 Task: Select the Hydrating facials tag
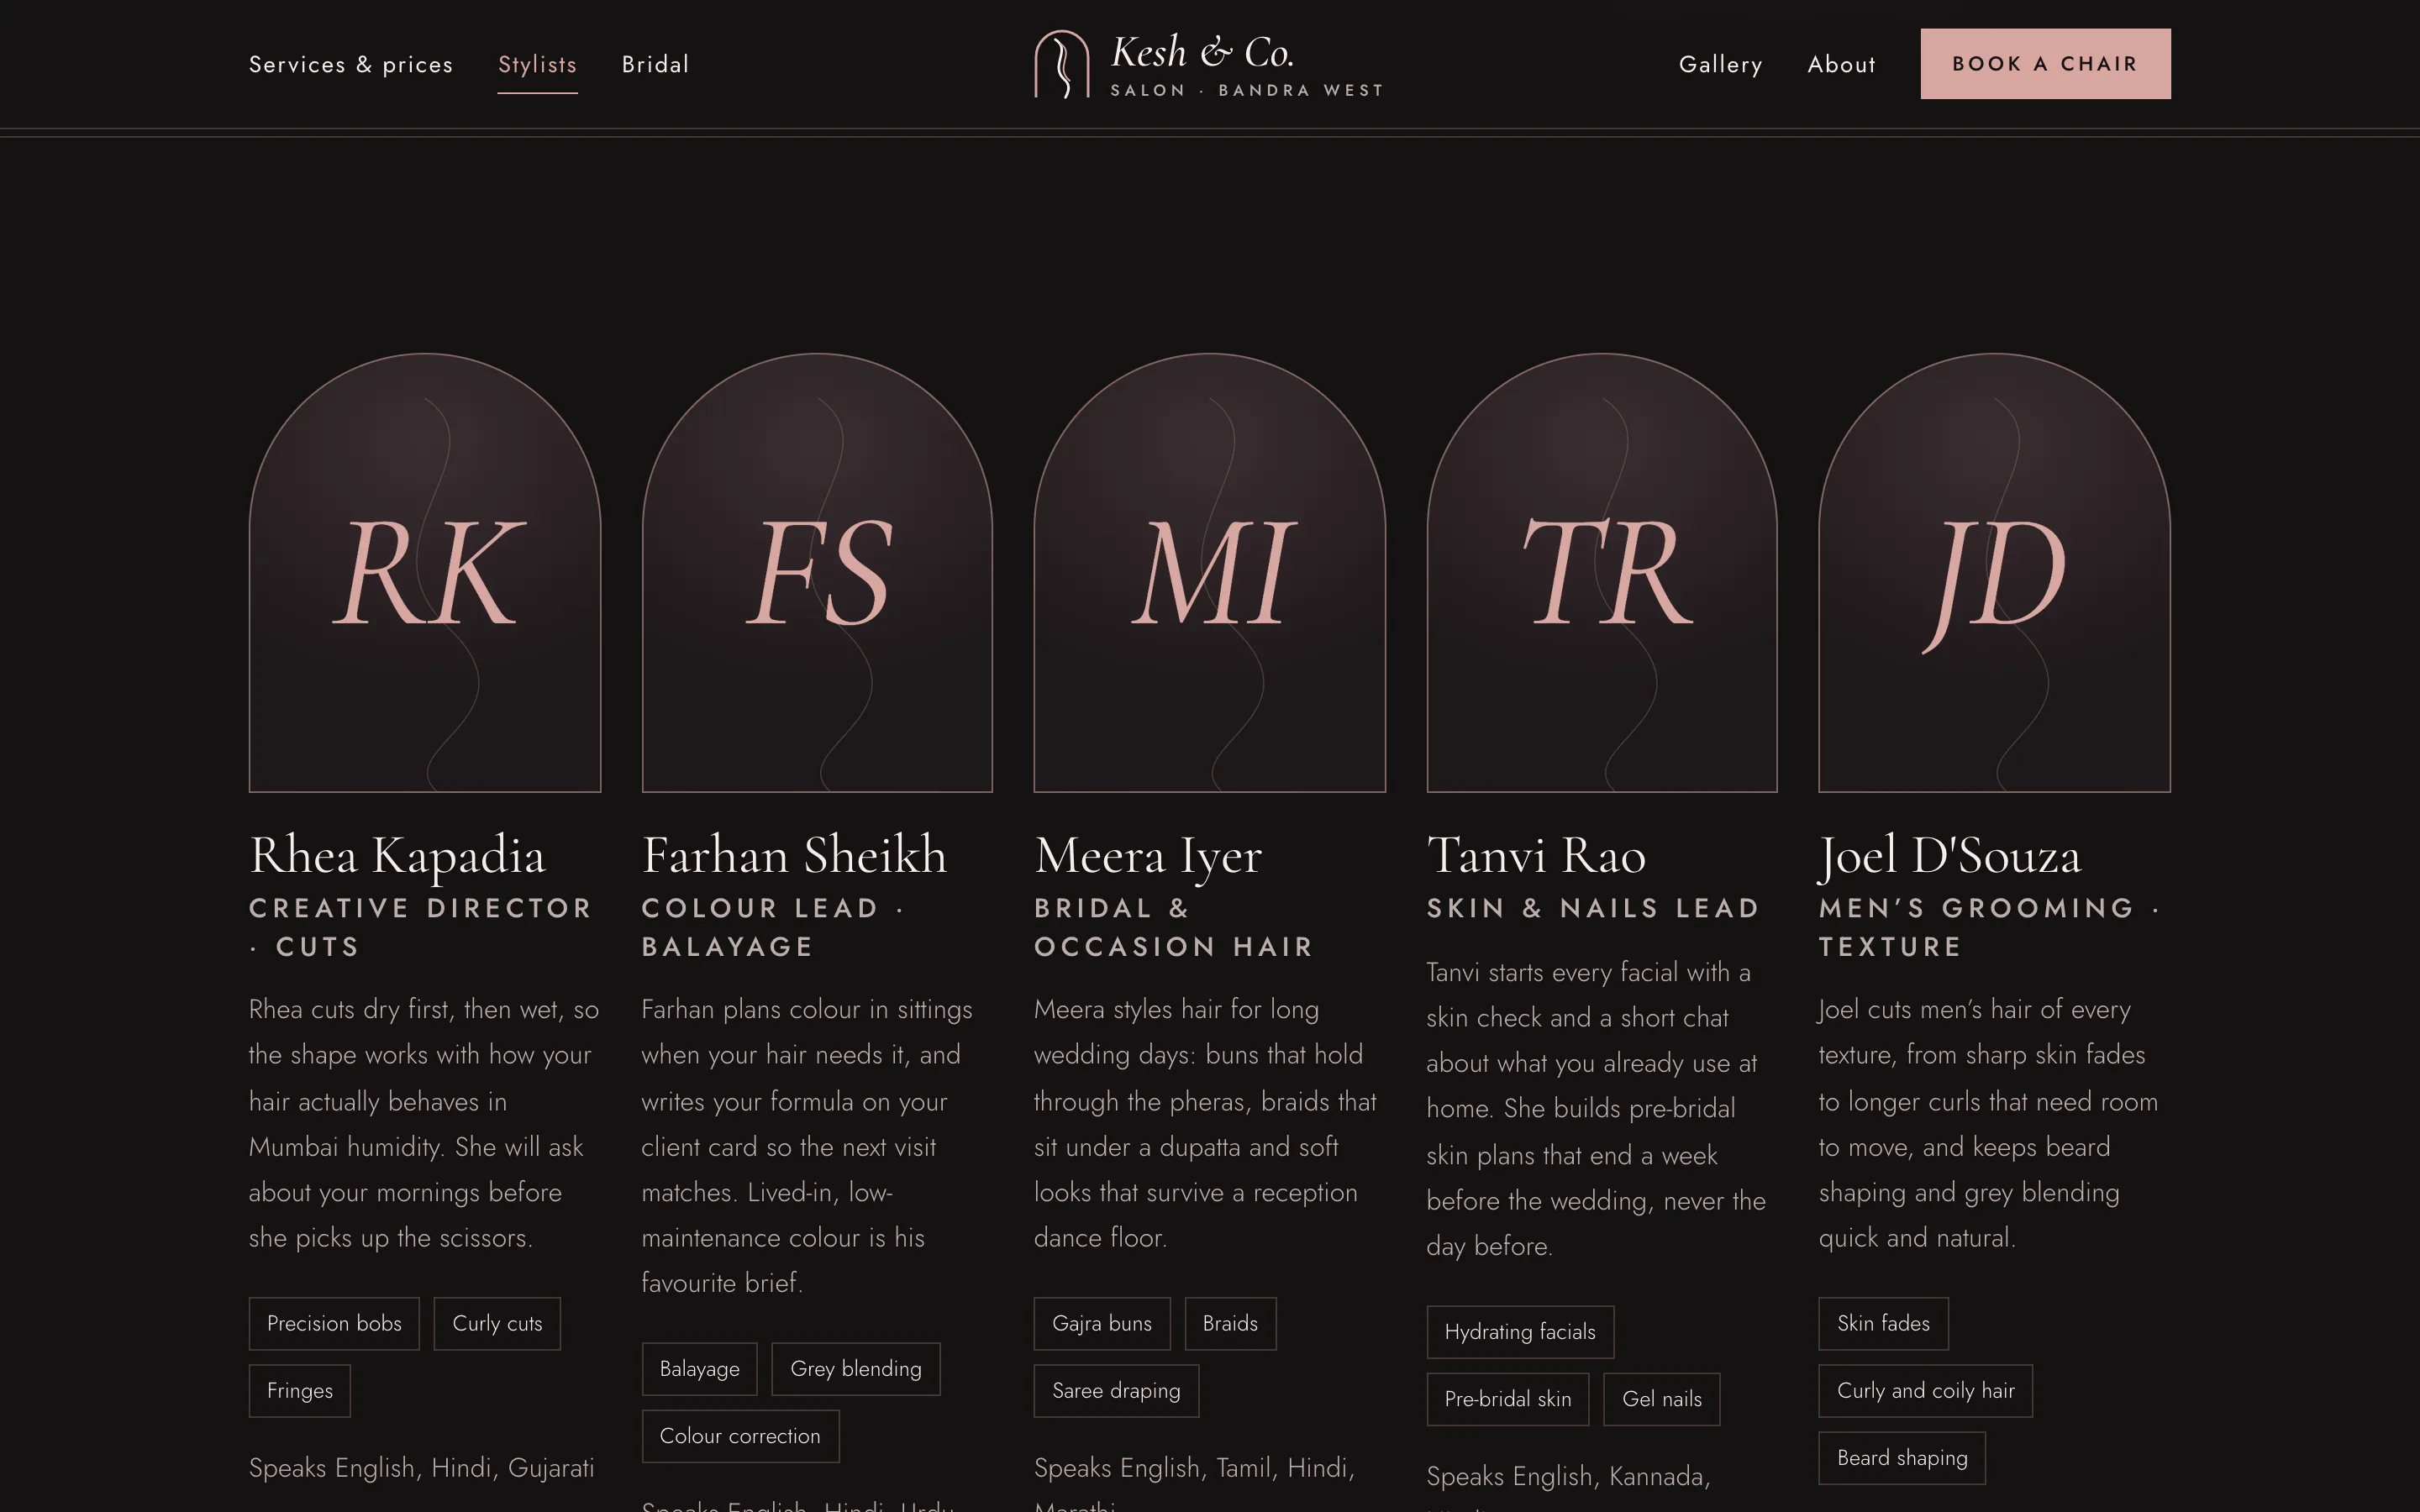click(1520, 1332)
